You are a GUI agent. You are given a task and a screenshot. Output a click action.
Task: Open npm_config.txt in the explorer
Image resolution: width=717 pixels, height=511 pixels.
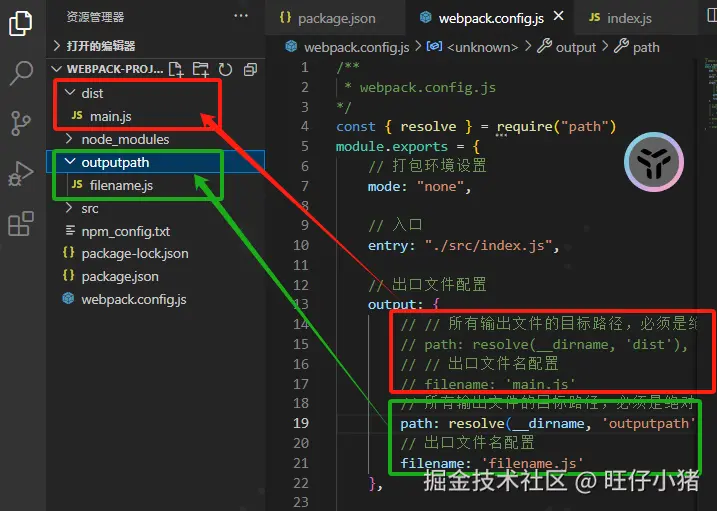click(155, 231)
